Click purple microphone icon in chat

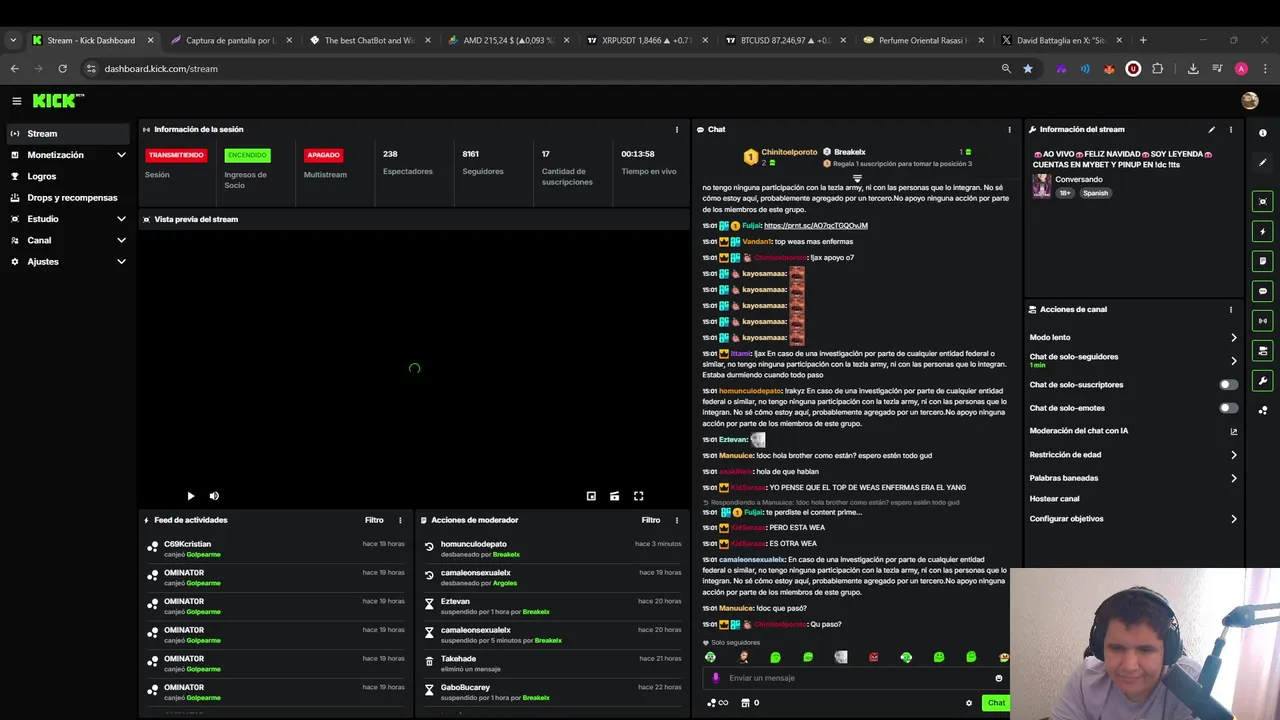click(x=715, y=678)
